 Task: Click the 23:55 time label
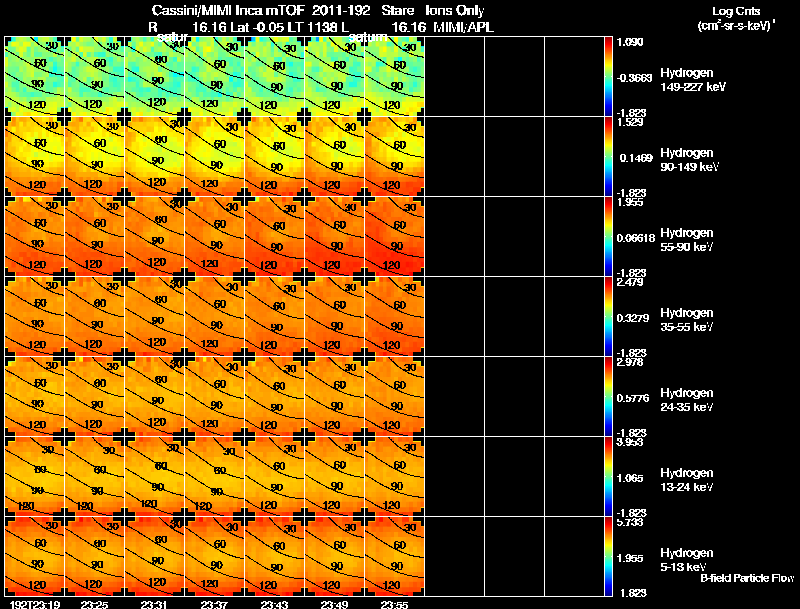(394, 604)
